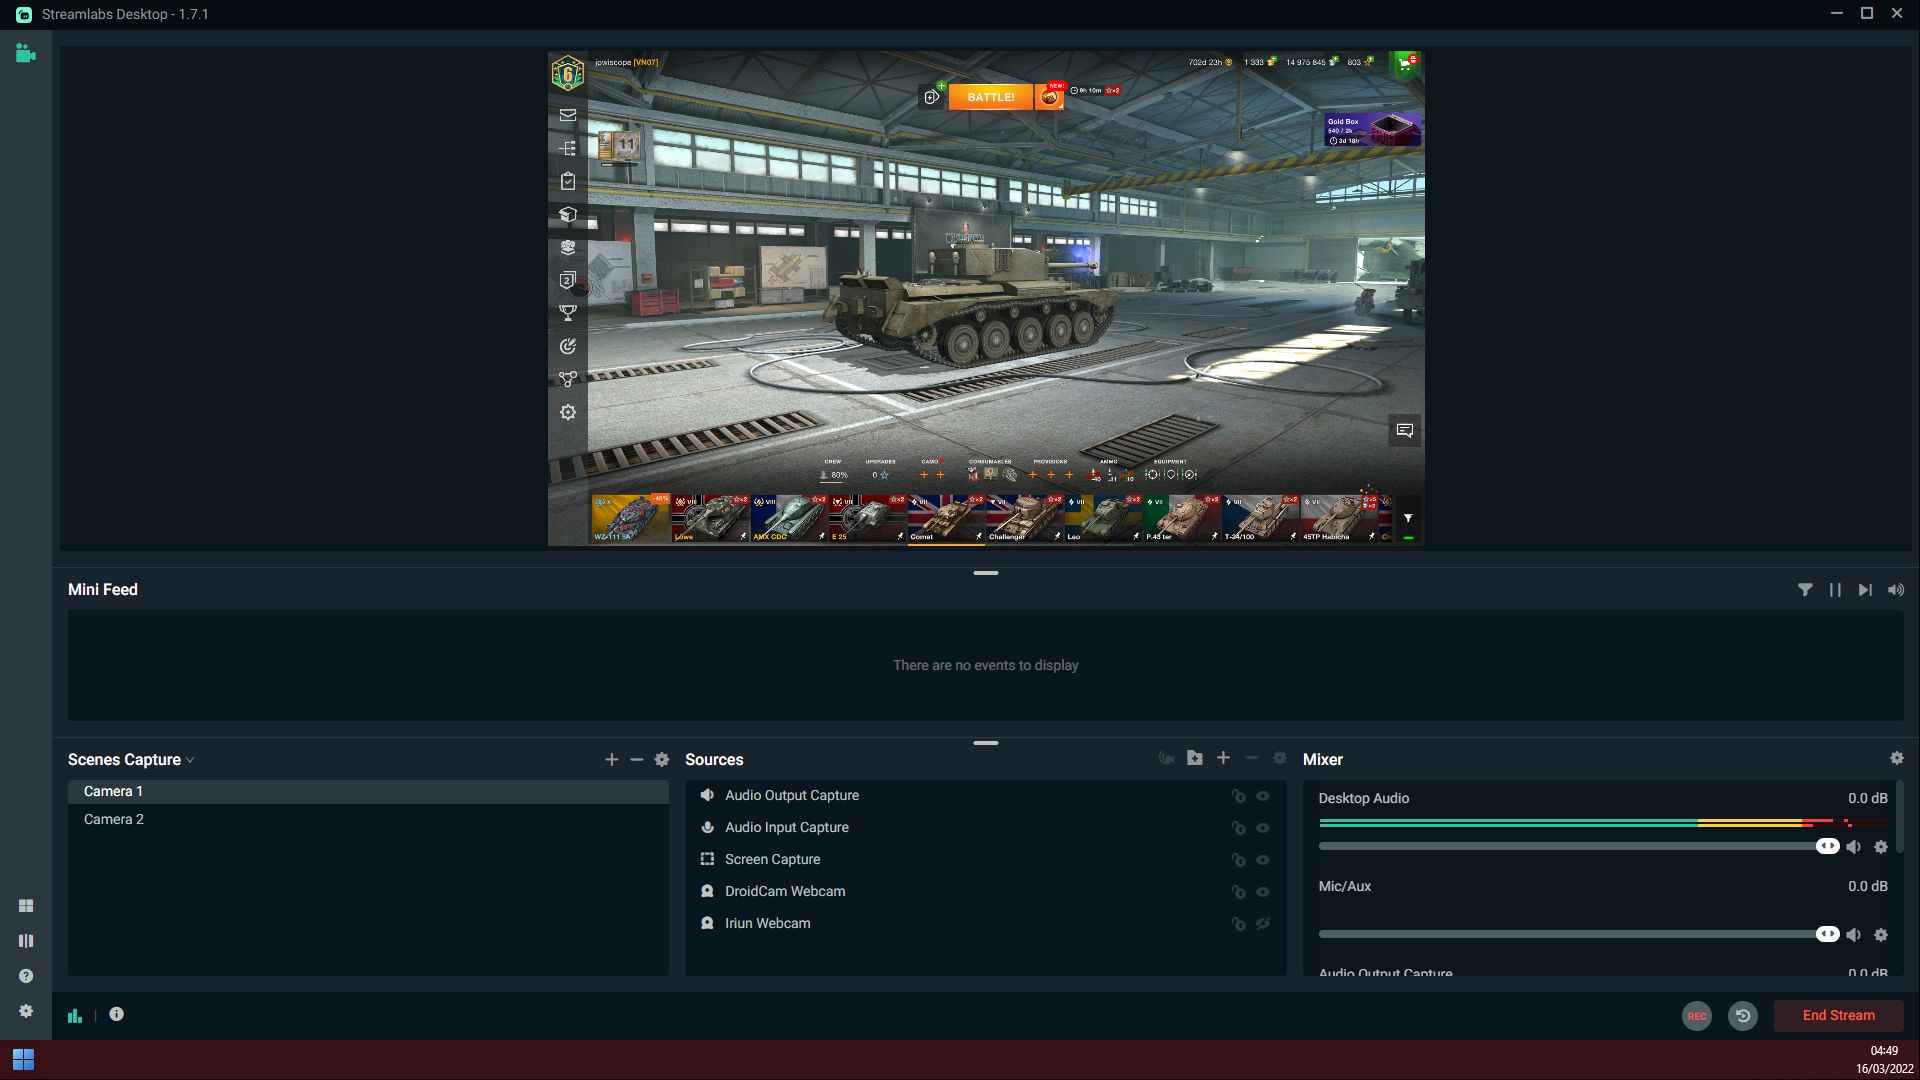The image size is (1920, 1080).
Task: Click the End Stream button
Action: [x=1838, y=1016]
